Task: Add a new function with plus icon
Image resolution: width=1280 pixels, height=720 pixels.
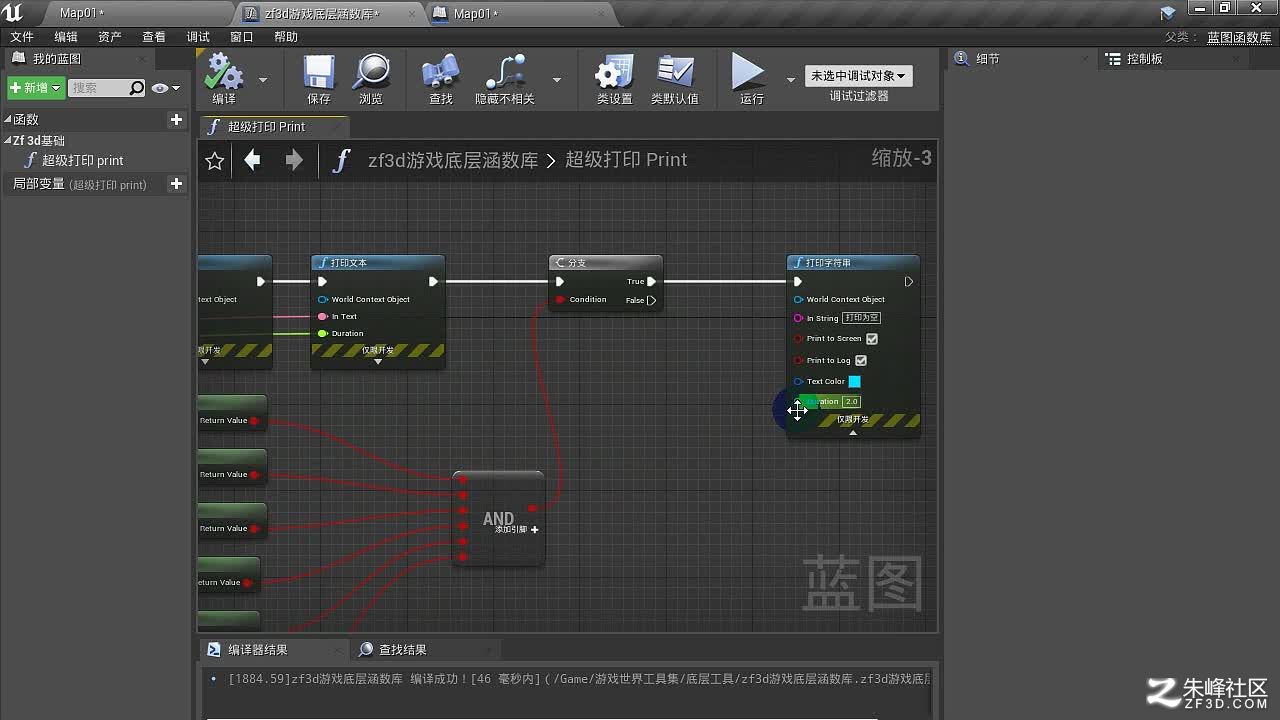Action: click(177, 120)
